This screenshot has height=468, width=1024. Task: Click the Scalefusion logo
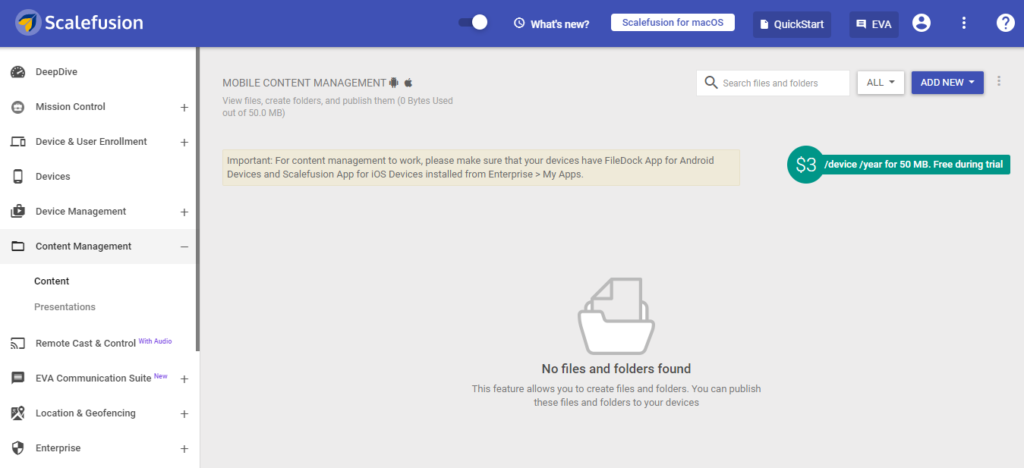(79, 23)
